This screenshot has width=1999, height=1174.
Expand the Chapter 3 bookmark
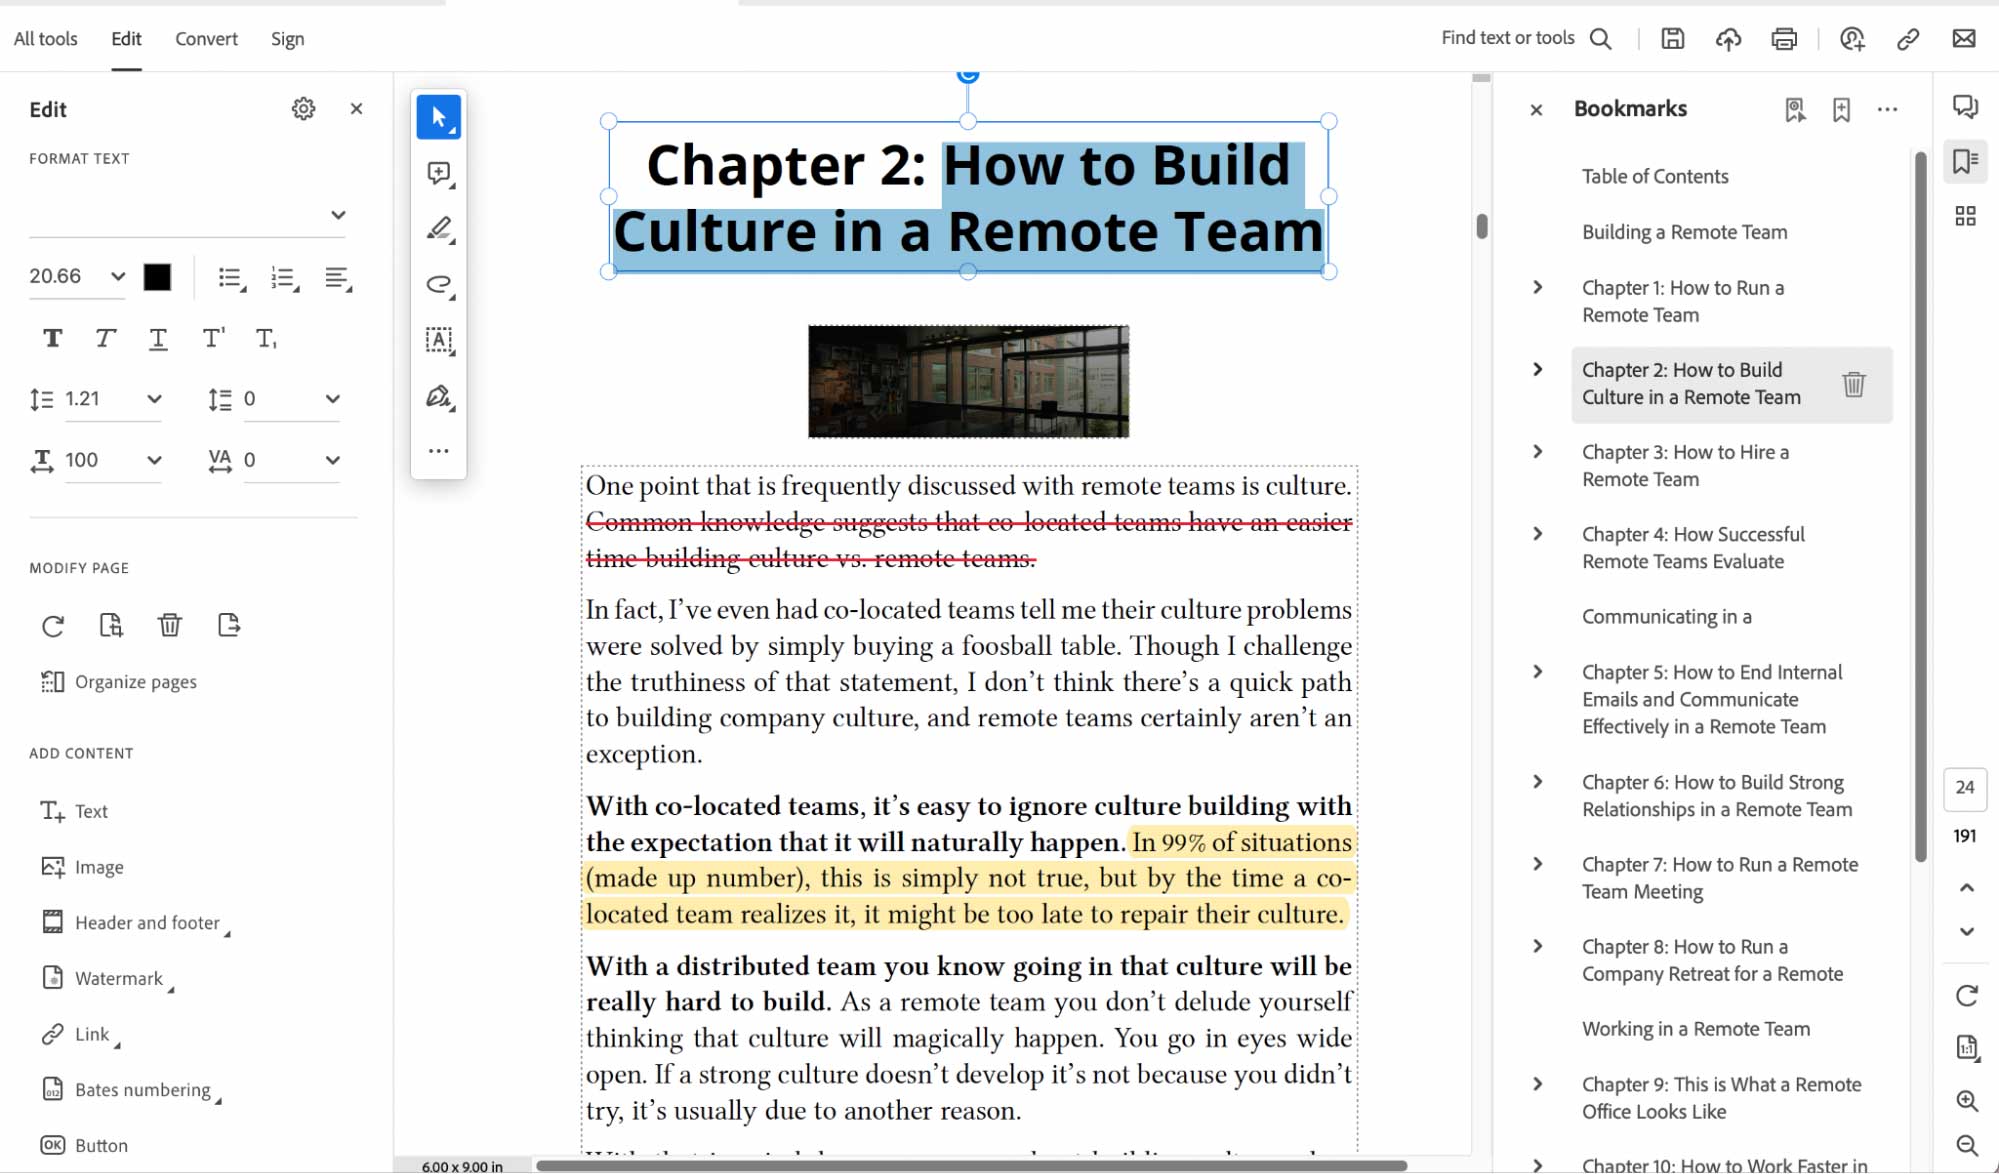(1538, 452)
